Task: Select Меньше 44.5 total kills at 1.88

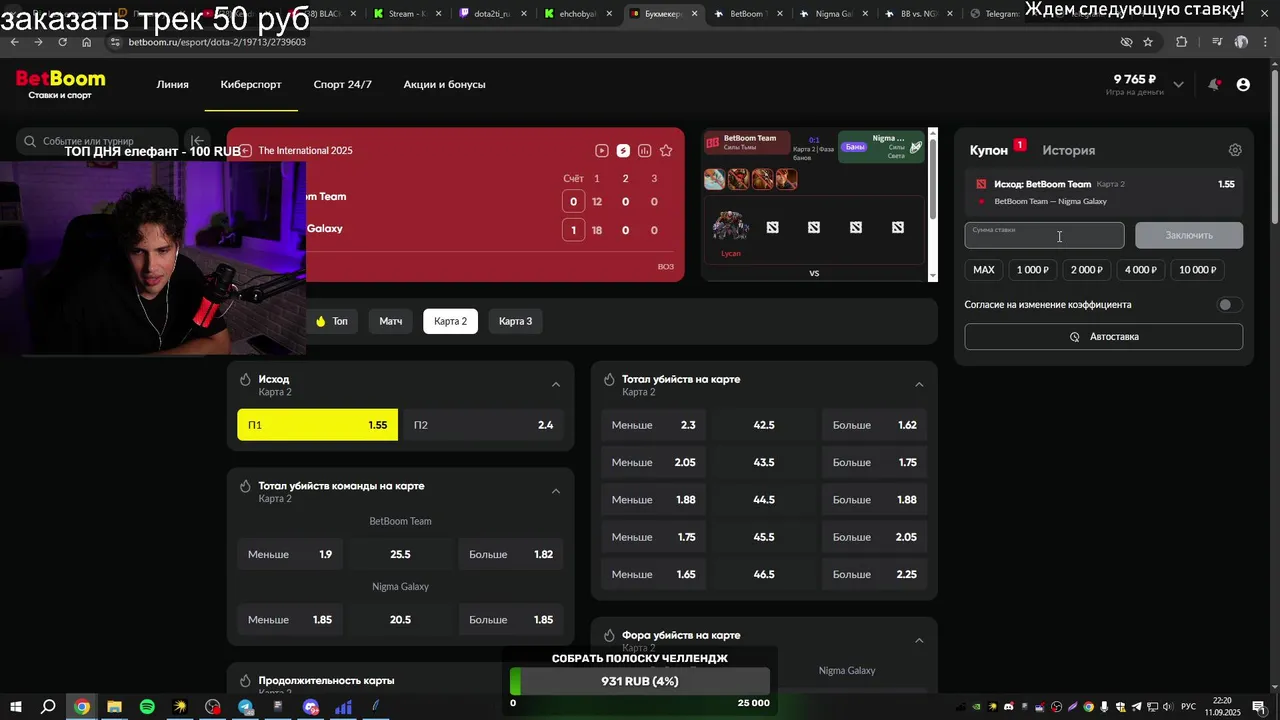Action: [x=654, y=500]
